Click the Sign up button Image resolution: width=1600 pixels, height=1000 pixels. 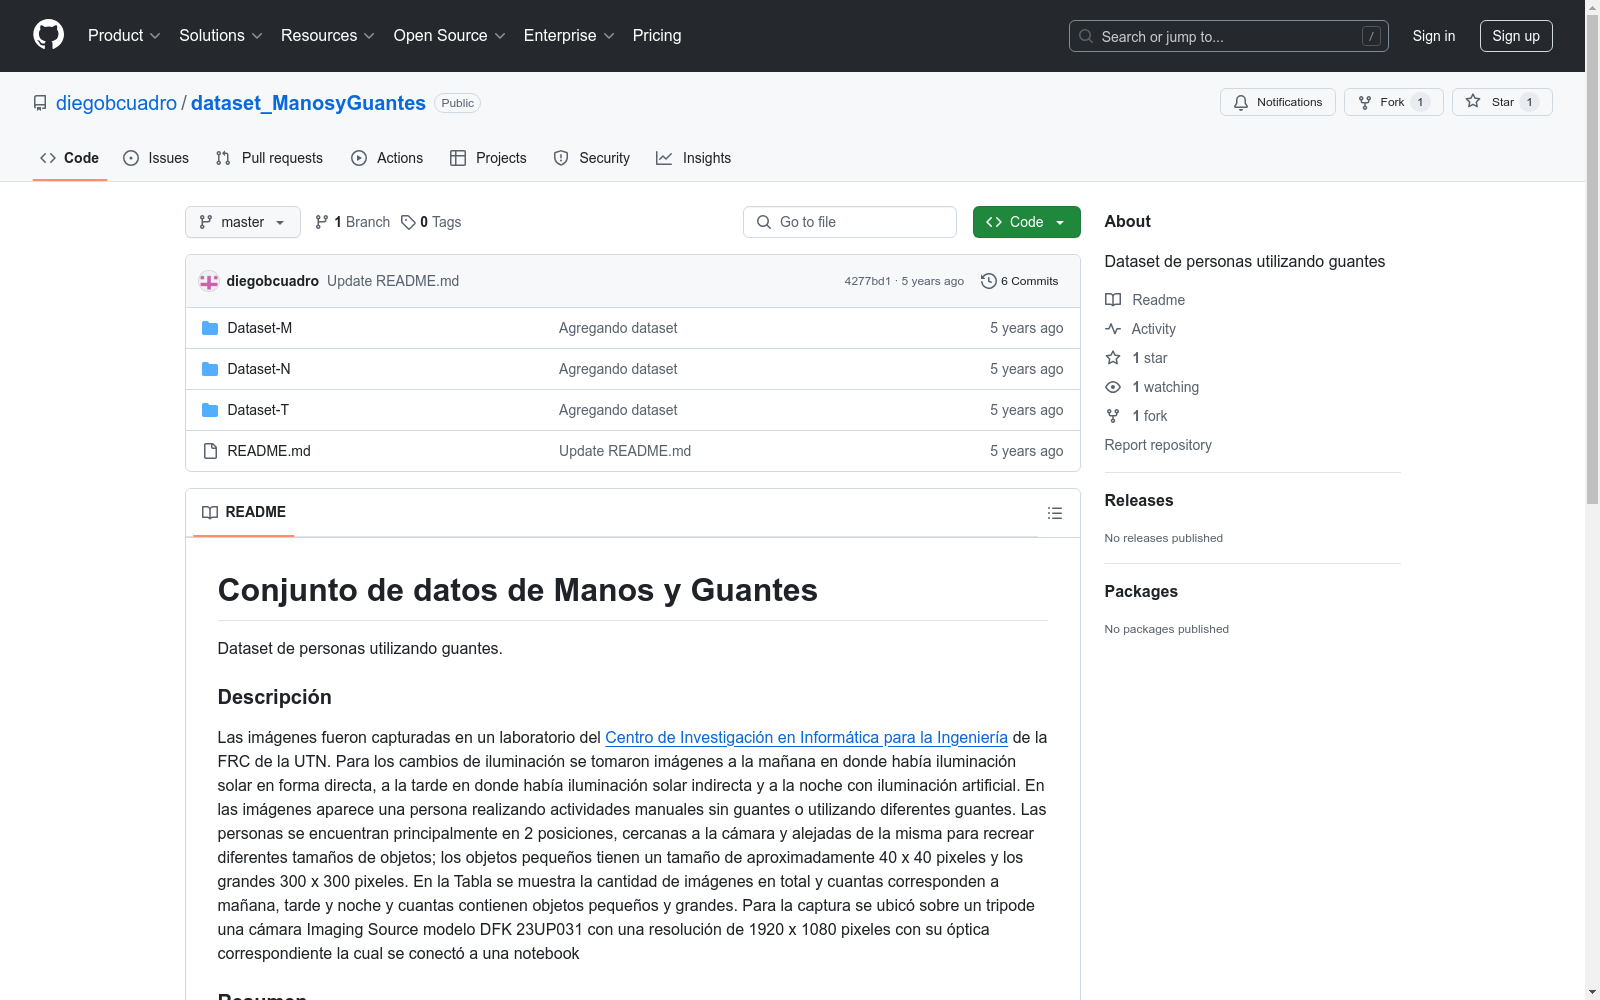click(x=1516, y=36)
